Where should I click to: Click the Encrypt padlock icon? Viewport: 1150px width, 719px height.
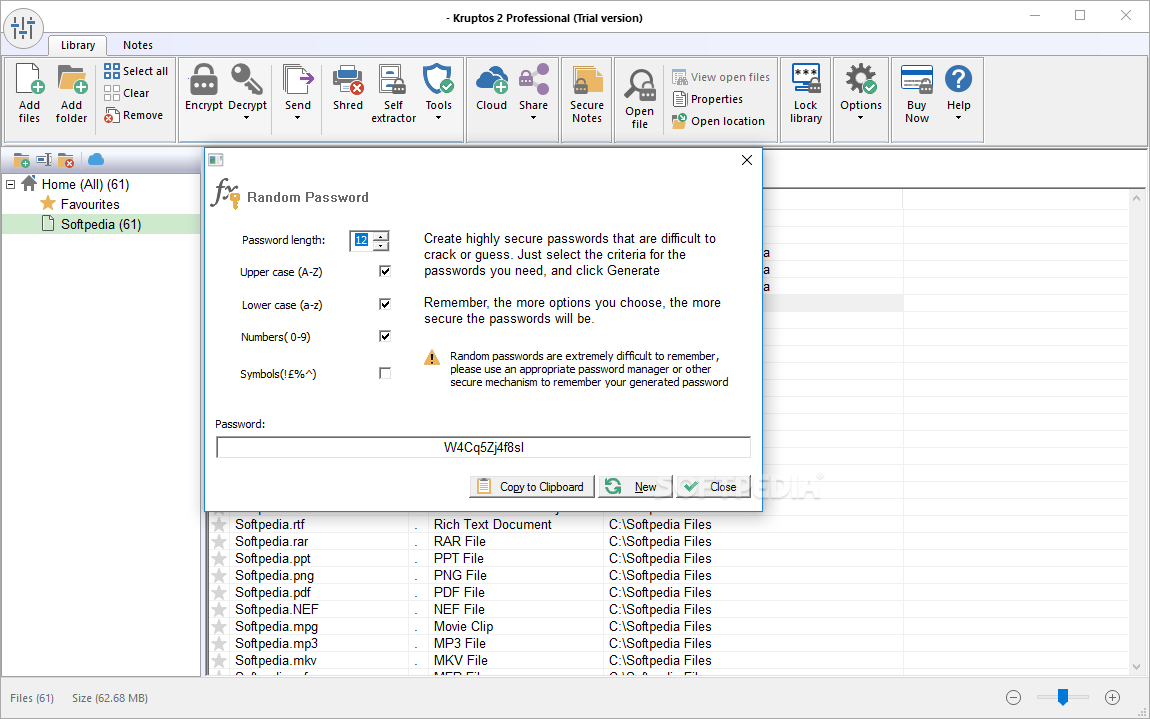203,79
